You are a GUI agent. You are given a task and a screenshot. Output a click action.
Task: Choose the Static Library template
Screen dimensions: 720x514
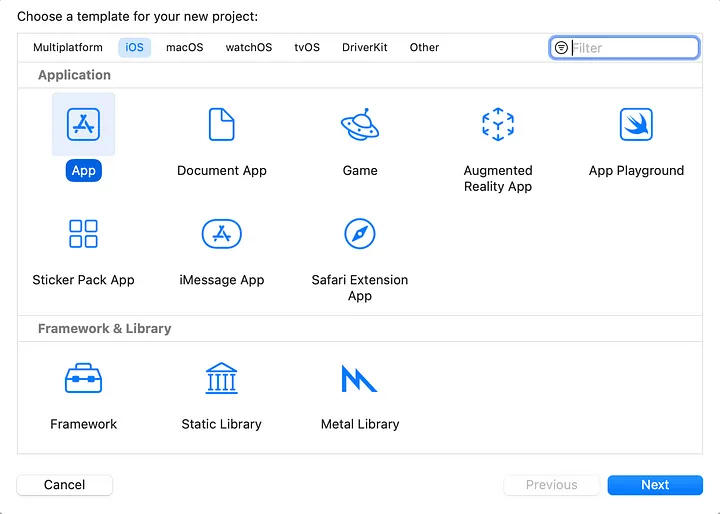(x=221, y=379)
